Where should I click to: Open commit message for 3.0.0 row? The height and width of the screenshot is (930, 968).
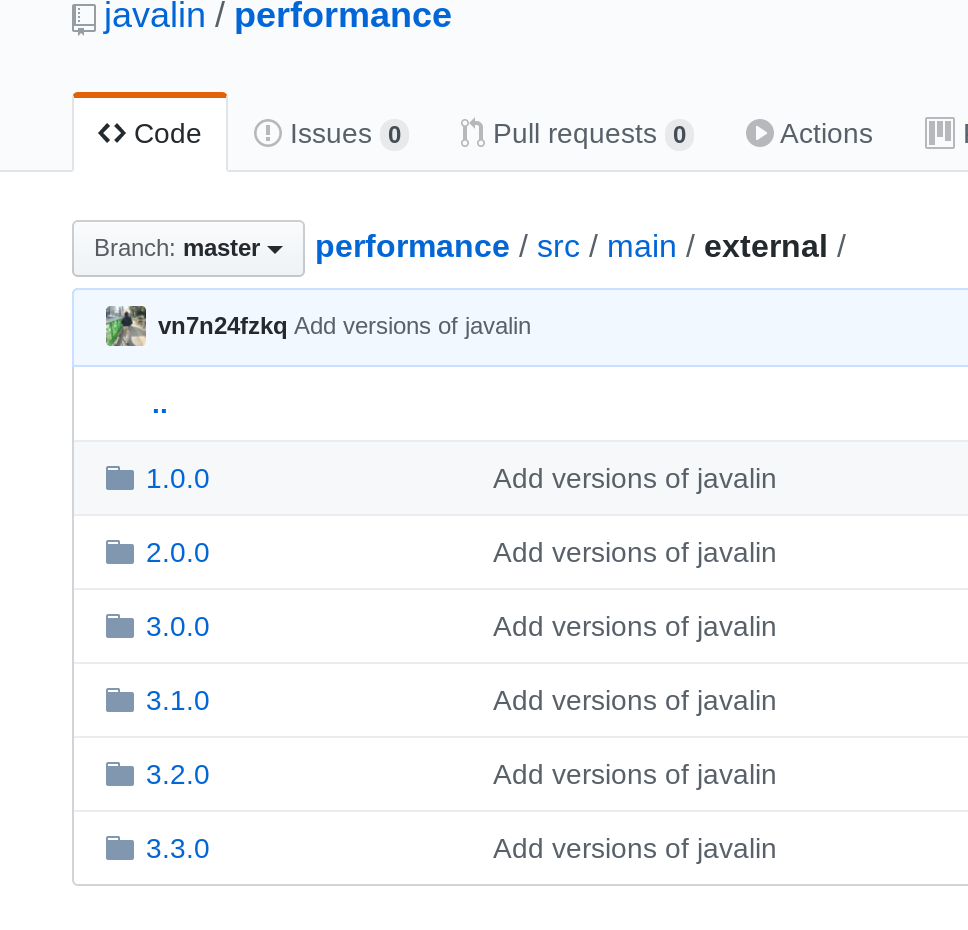pos(635,627)
